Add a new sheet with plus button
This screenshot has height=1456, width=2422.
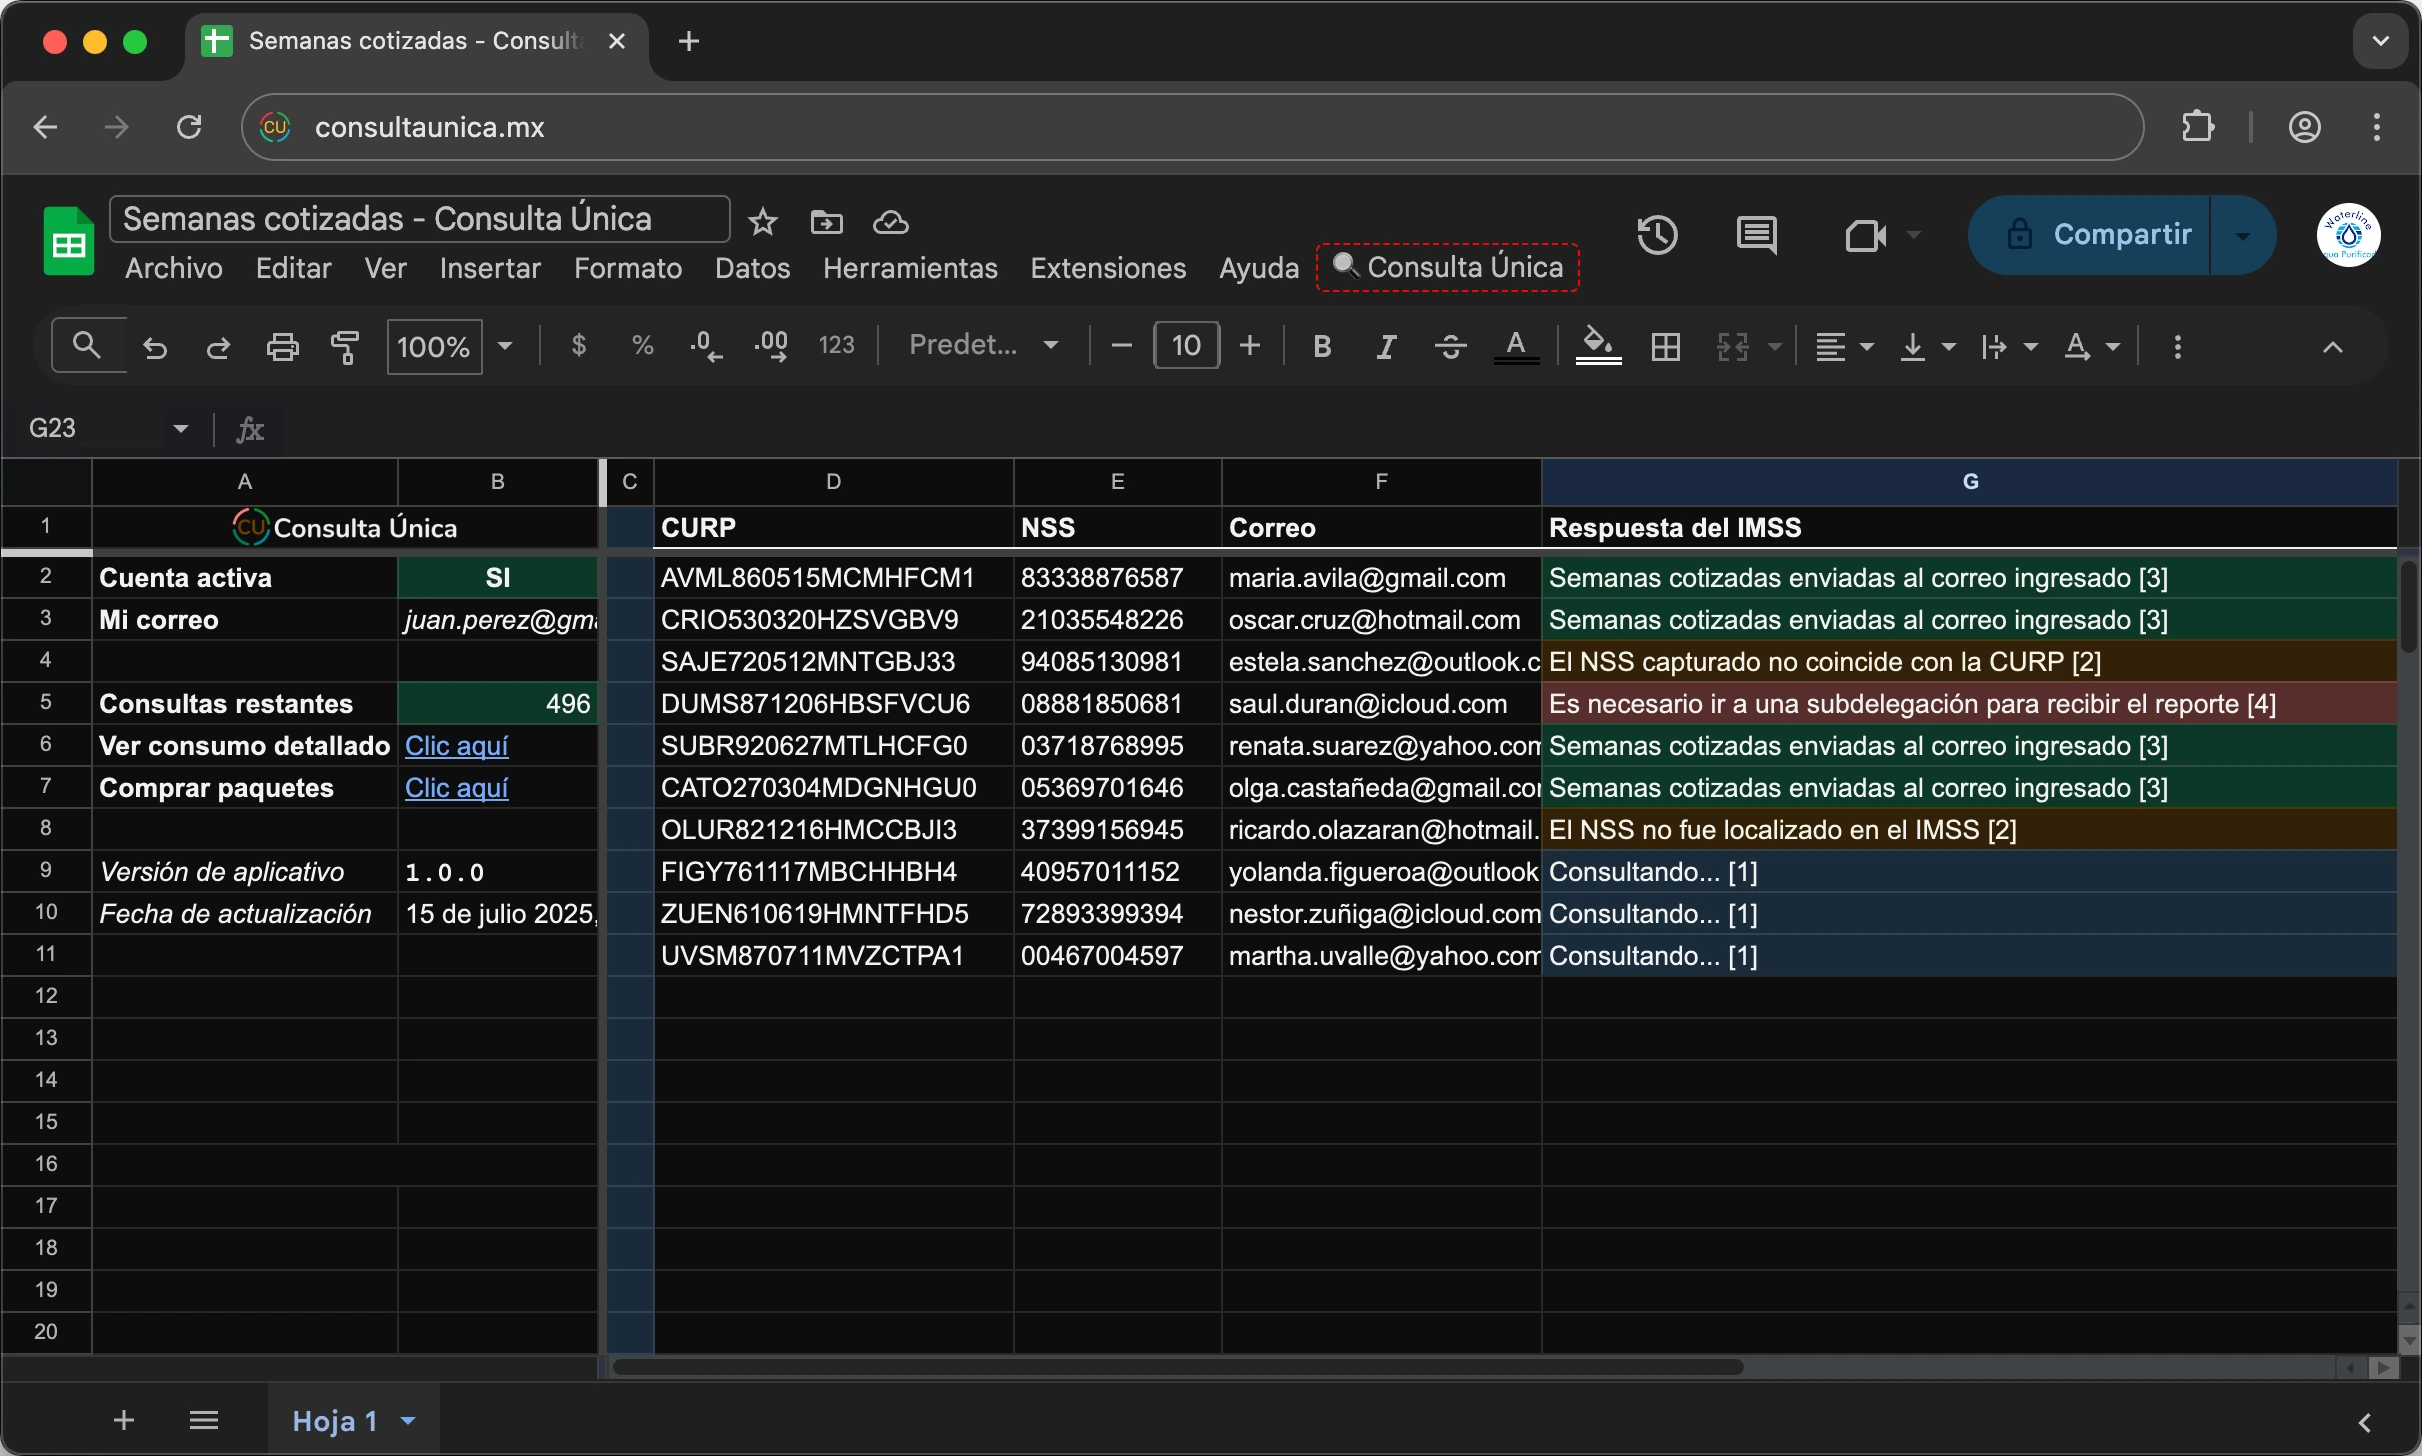pyautogui.click(x=124, y=1420)
